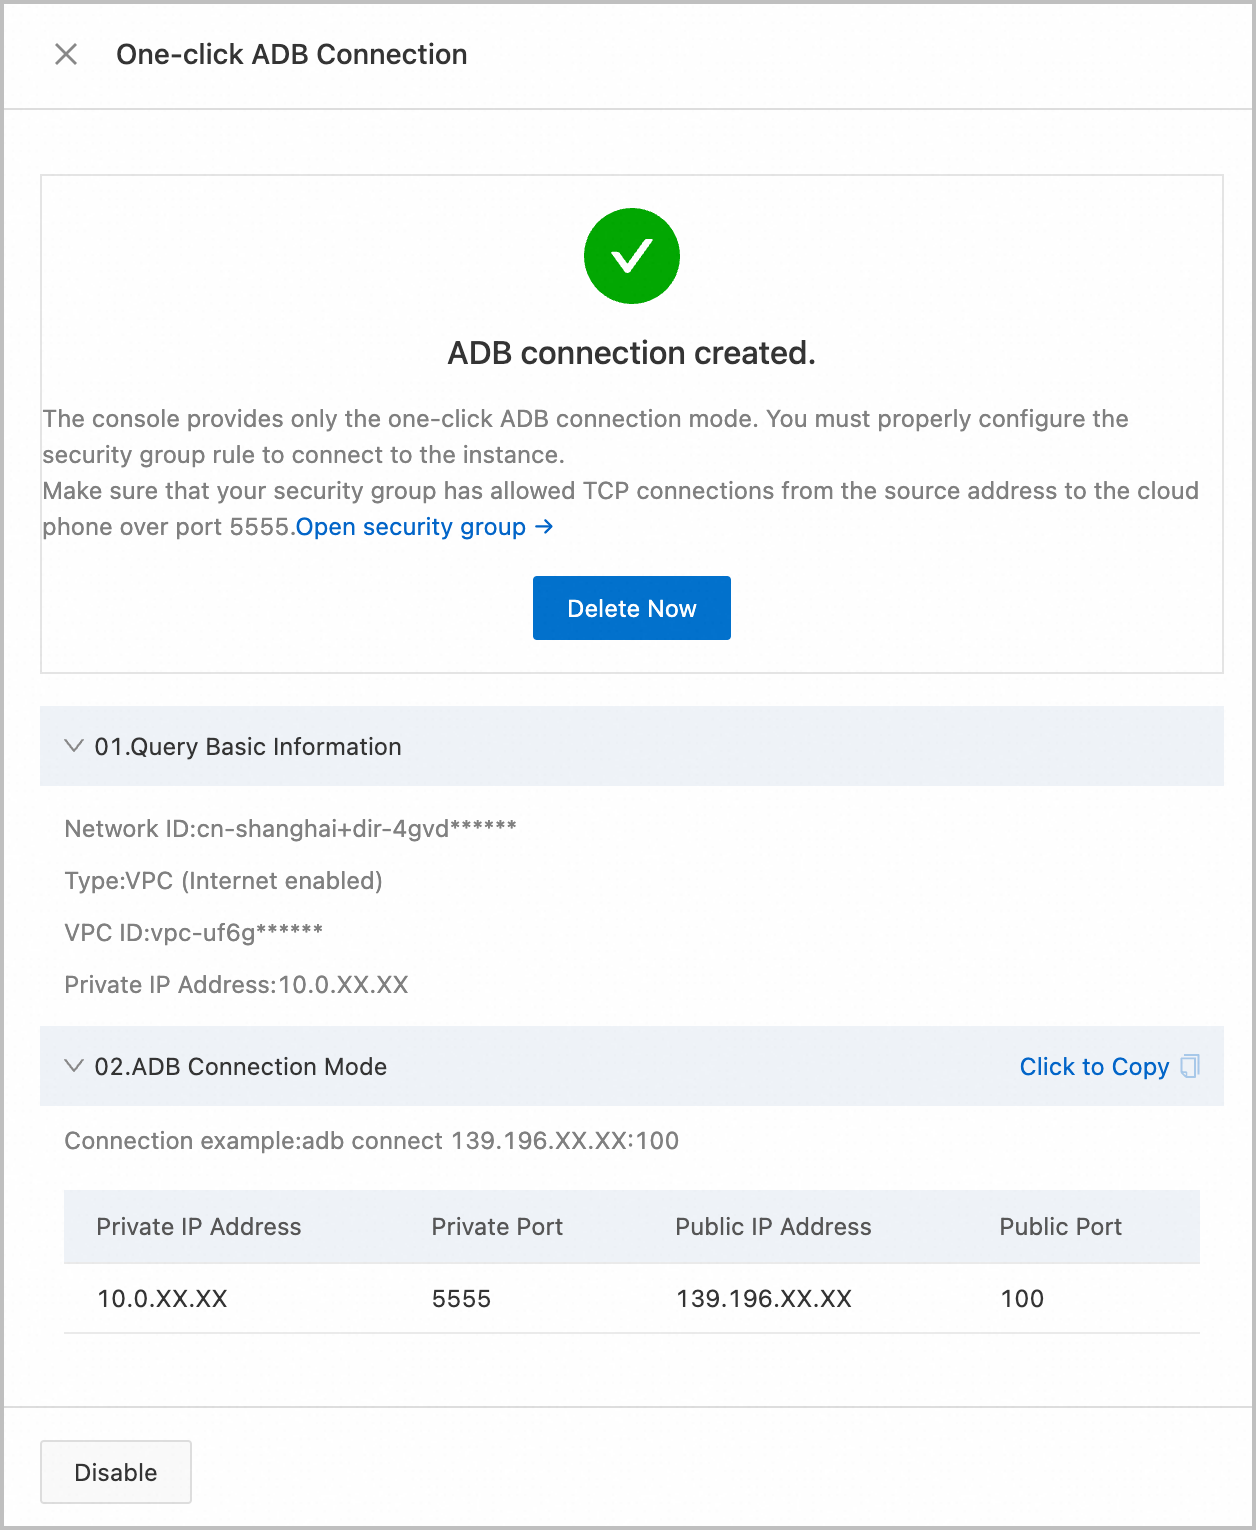The height and width of the screenshot is (1530, 1256).
Task: Click the copy icon beside Click to Copy
Action: click(x=1189, y=1066)
